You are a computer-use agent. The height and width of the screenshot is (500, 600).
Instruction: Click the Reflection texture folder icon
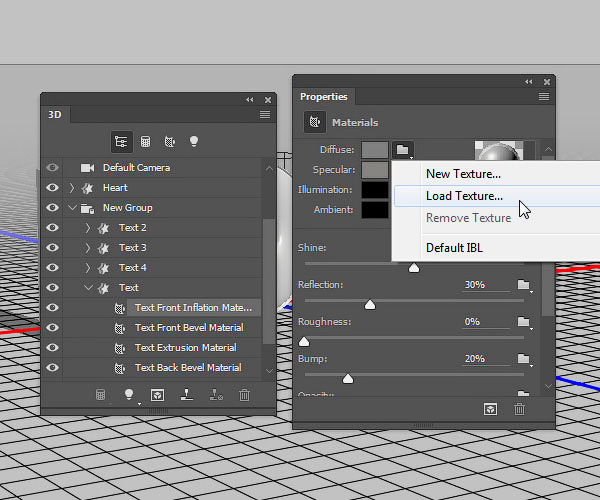pos(523,285)
